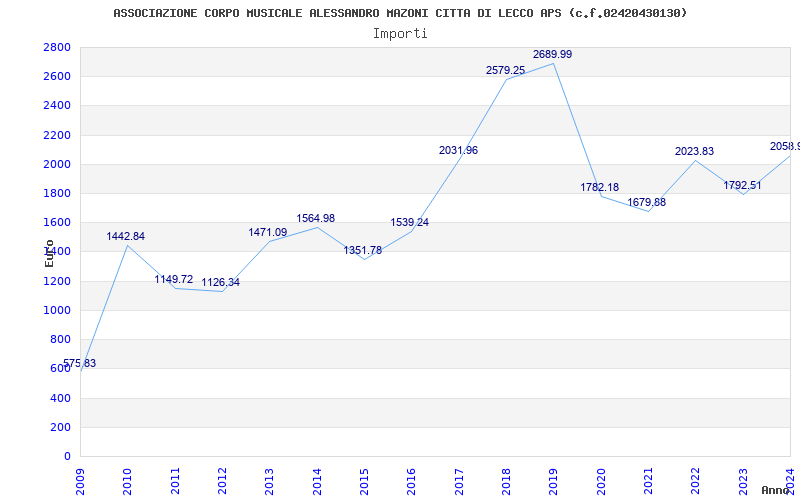
Task: Select data label 2023.83
Action: point(694,151)
